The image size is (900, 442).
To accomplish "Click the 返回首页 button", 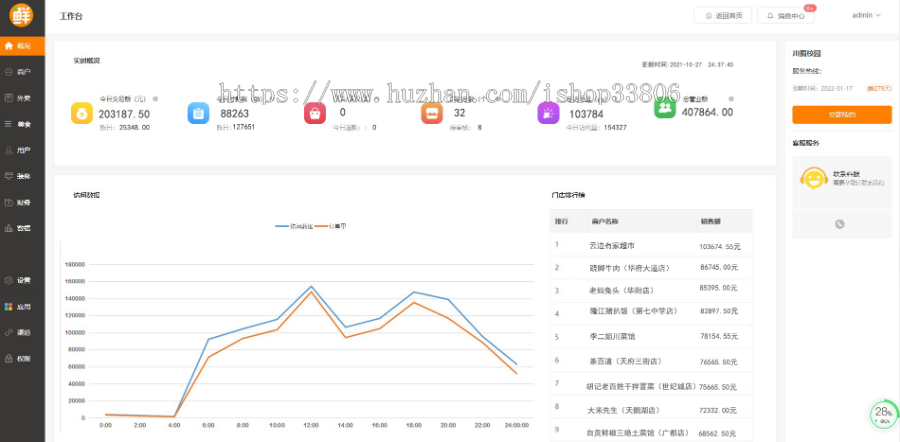I will [x=723, y=15].
